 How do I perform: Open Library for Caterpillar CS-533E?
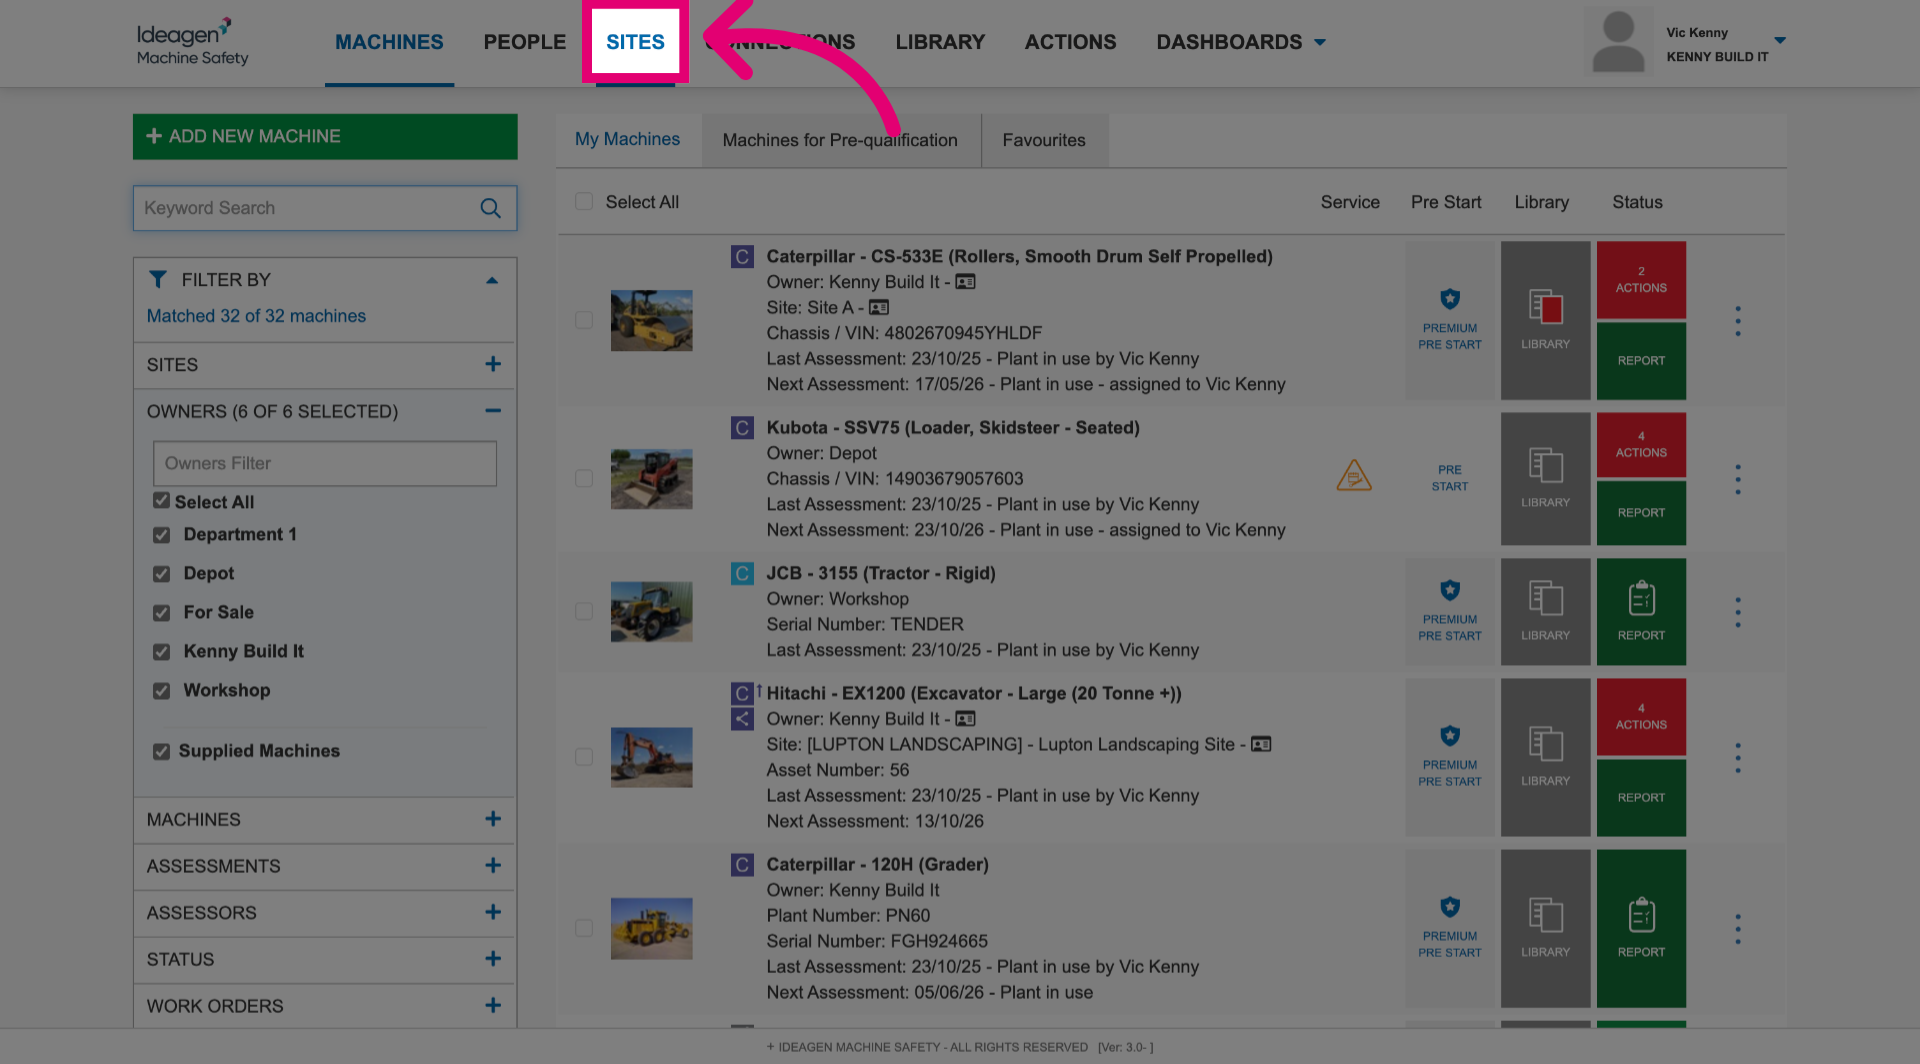pyautogui.click(x=1545, y=320)
